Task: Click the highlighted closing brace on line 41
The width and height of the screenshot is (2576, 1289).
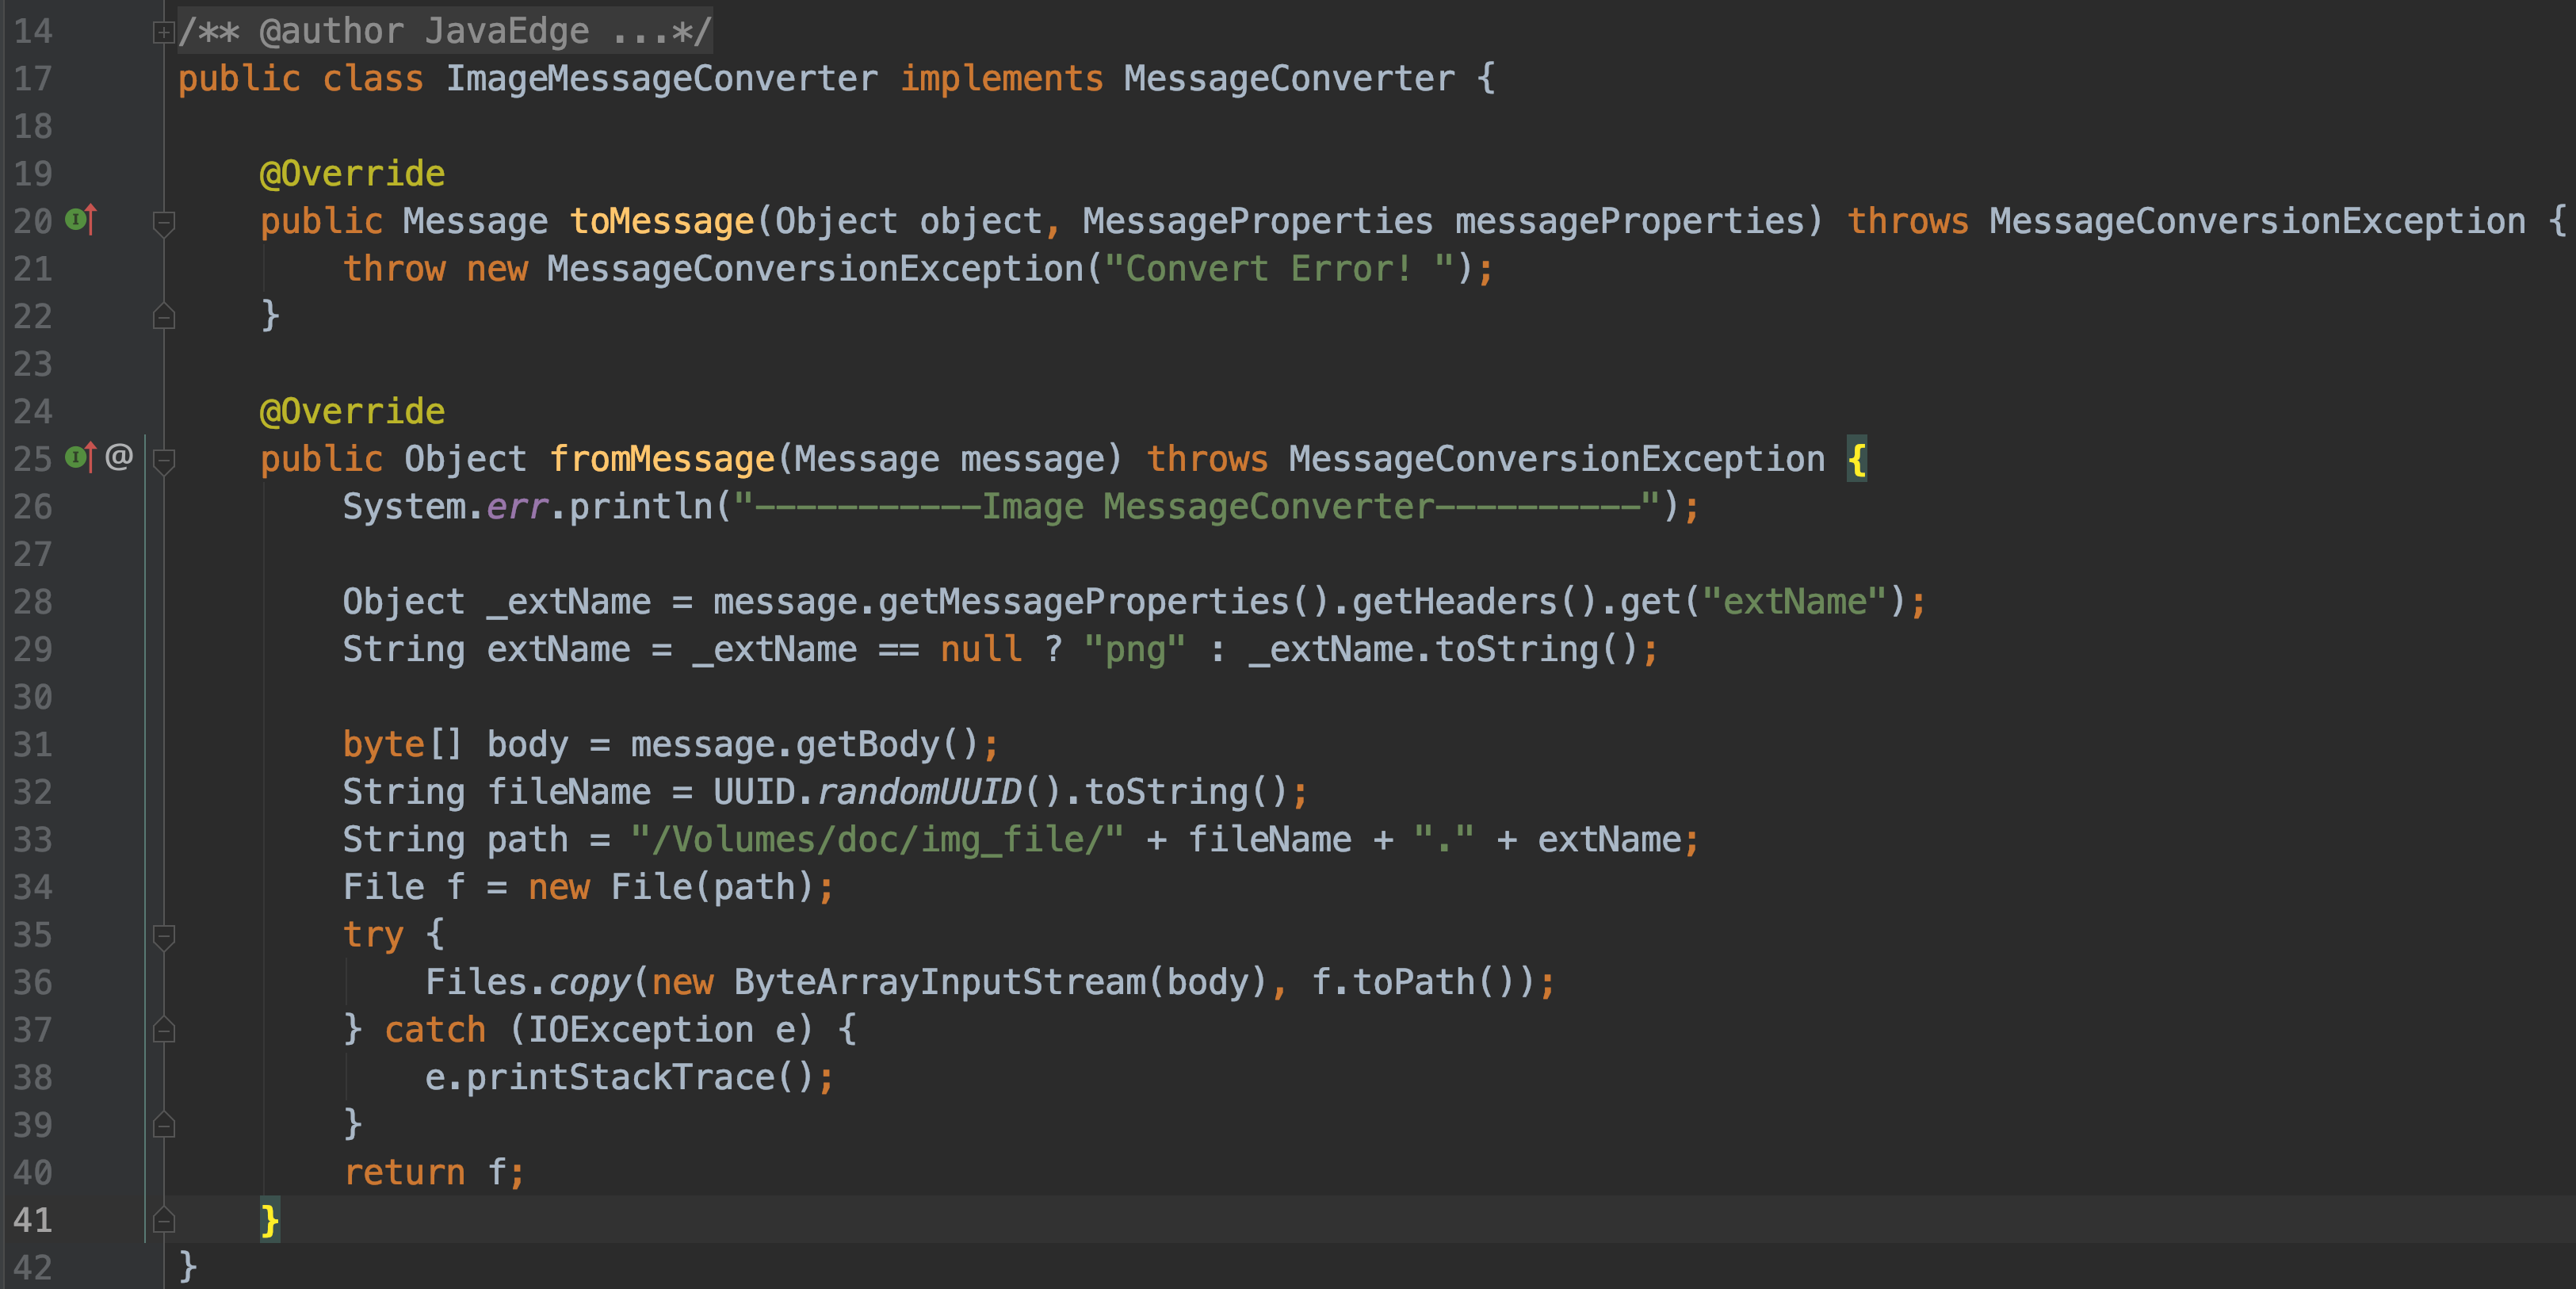Action: pos(269,1220)
